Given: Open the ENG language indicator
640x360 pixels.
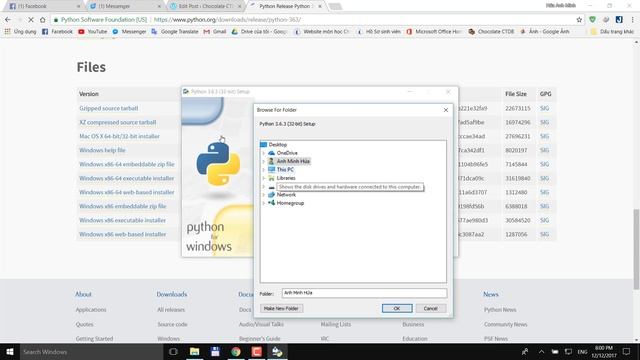Looking at the screenshot, I should click(x=582, y=352).
